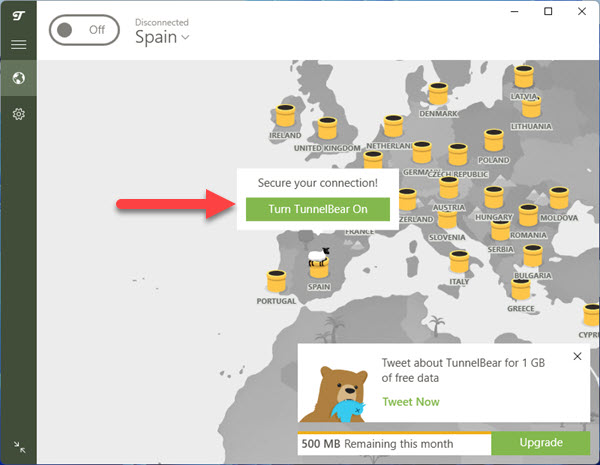Select the Slovenia tunnel icon
This screenshot has height=465, width=600.
point(447,219)
